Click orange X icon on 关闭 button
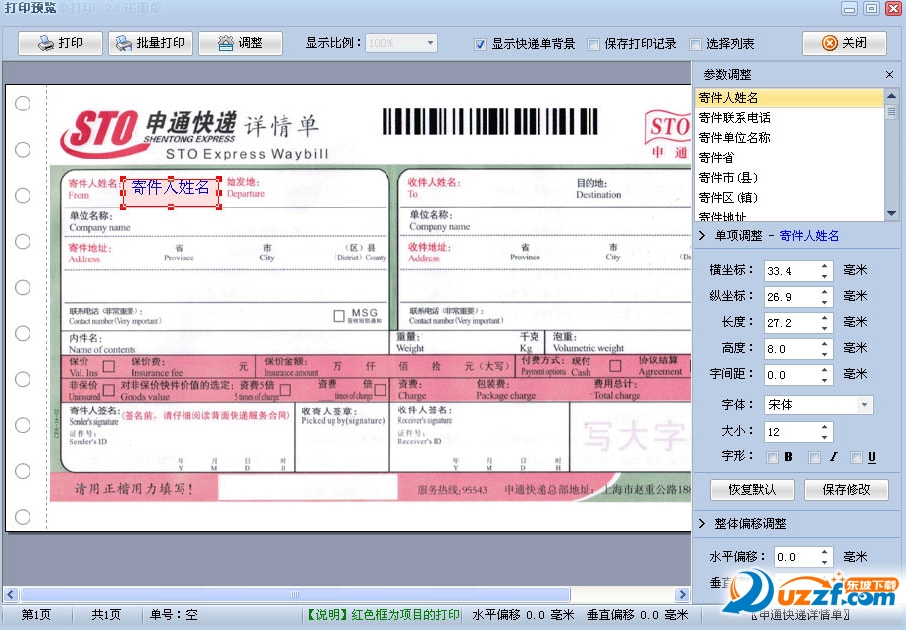906x630 pixels. [x=830, y=43]
